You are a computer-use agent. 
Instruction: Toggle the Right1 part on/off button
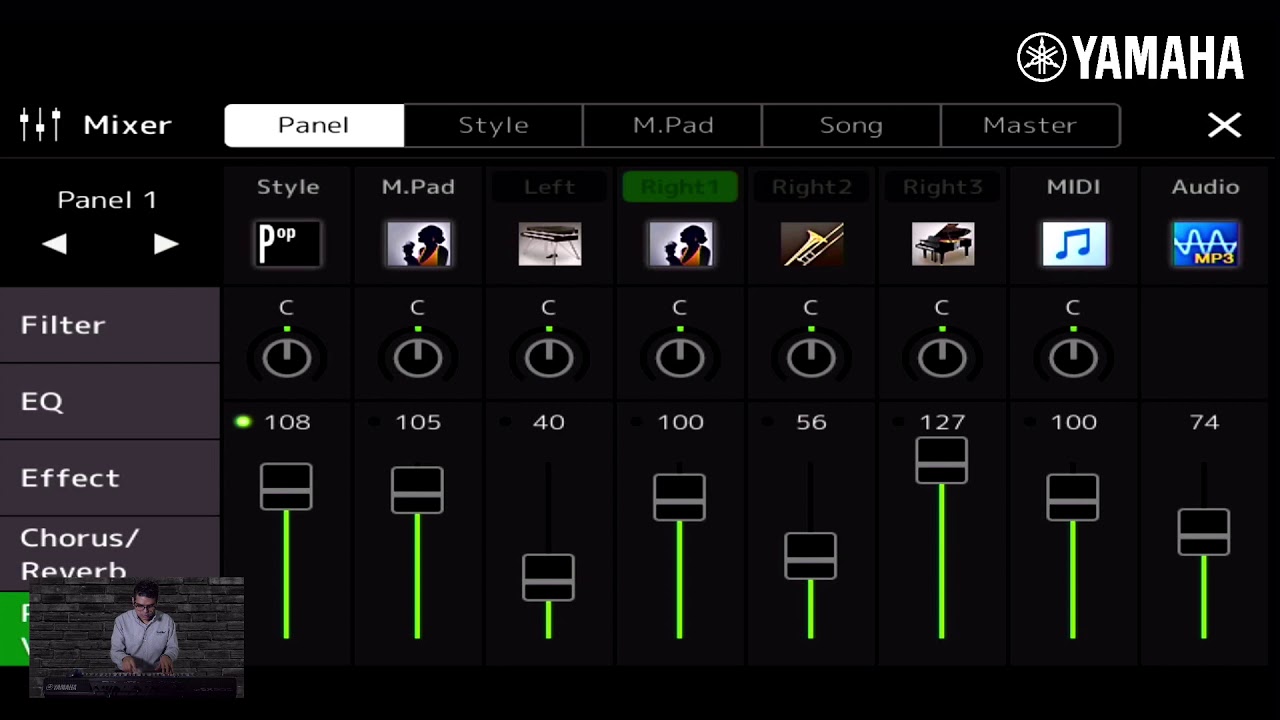pyautogui.click(x=680, y=187)
